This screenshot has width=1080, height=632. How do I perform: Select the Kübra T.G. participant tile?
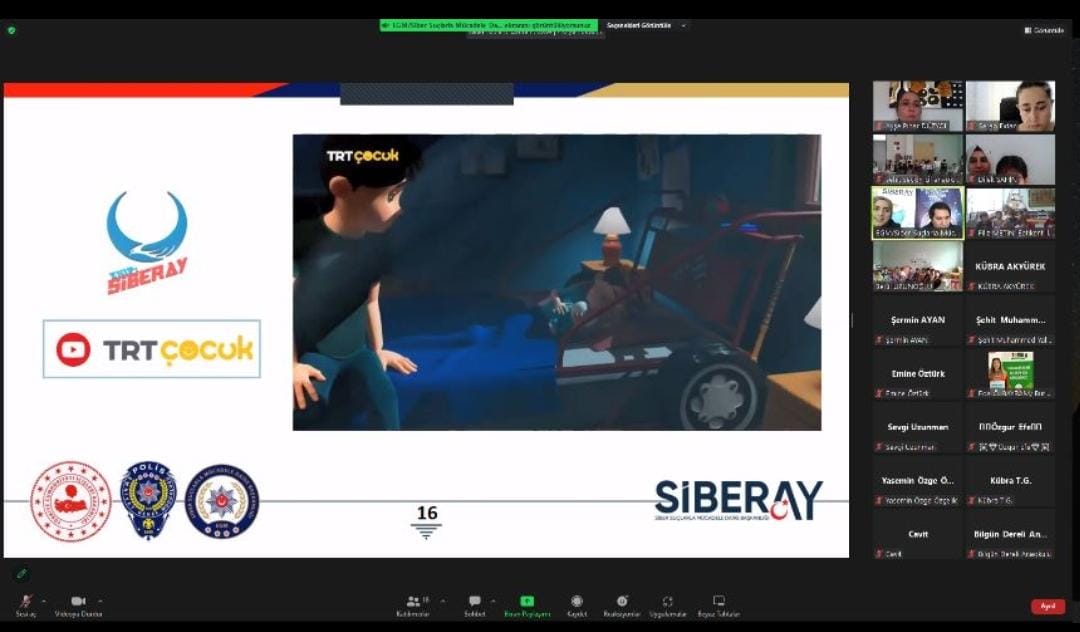coord(1010,482)
